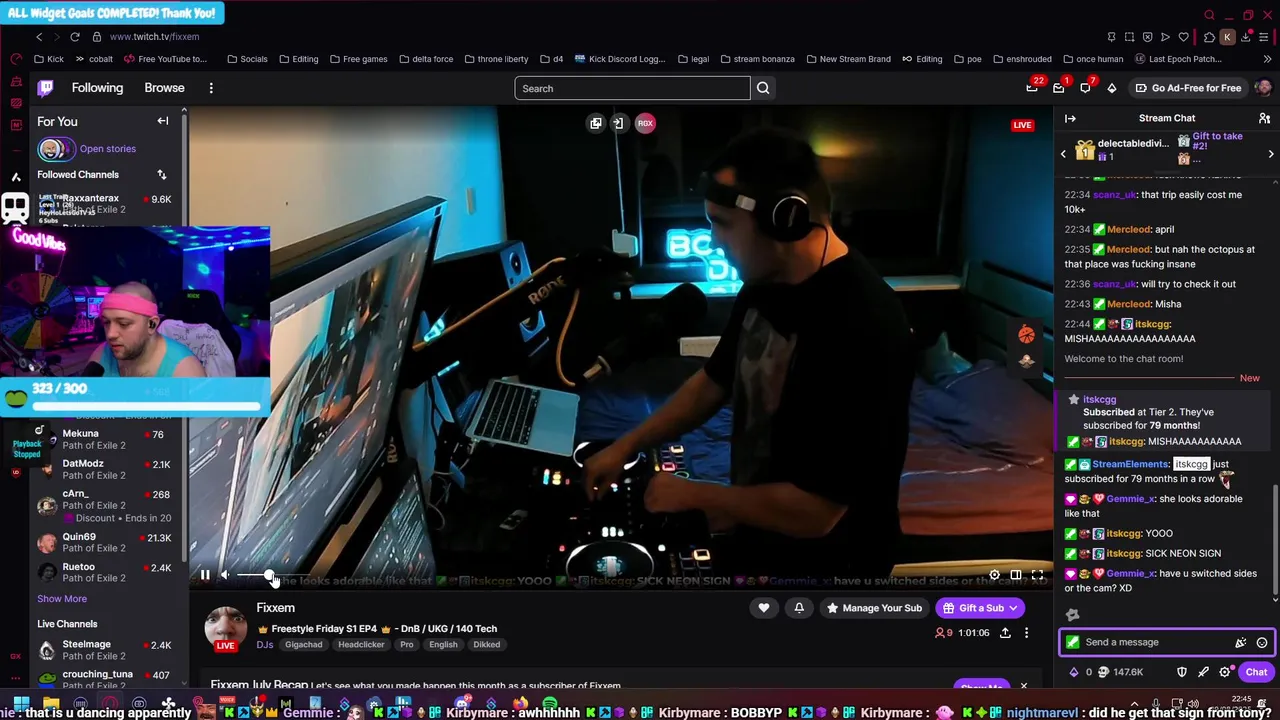Click Manage Your Sub button
Screen dimensions: 1280x720
873,608
